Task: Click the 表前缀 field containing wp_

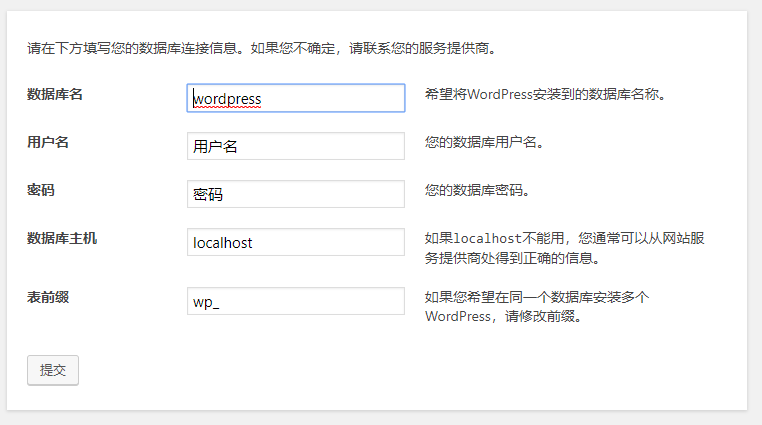Action: pyautogui.click(x=295, y=301)
